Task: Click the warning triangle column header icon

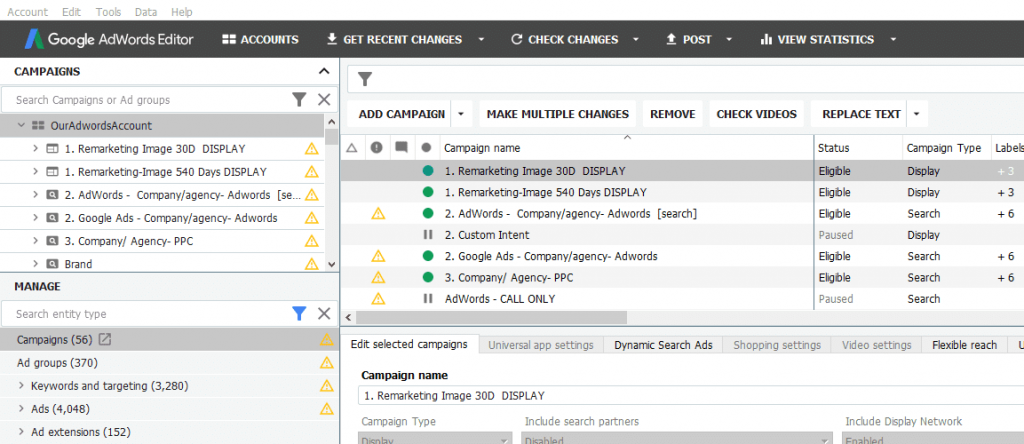Action: coord(352,147)
